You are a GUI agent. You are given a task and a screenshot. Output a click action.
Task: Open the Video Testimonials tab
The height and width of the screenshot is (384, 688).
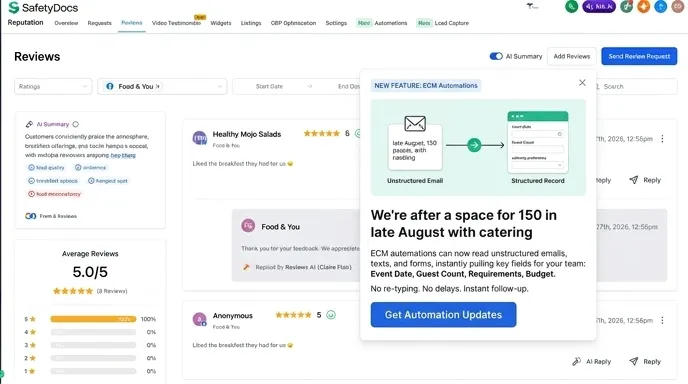tap(176, 23)
